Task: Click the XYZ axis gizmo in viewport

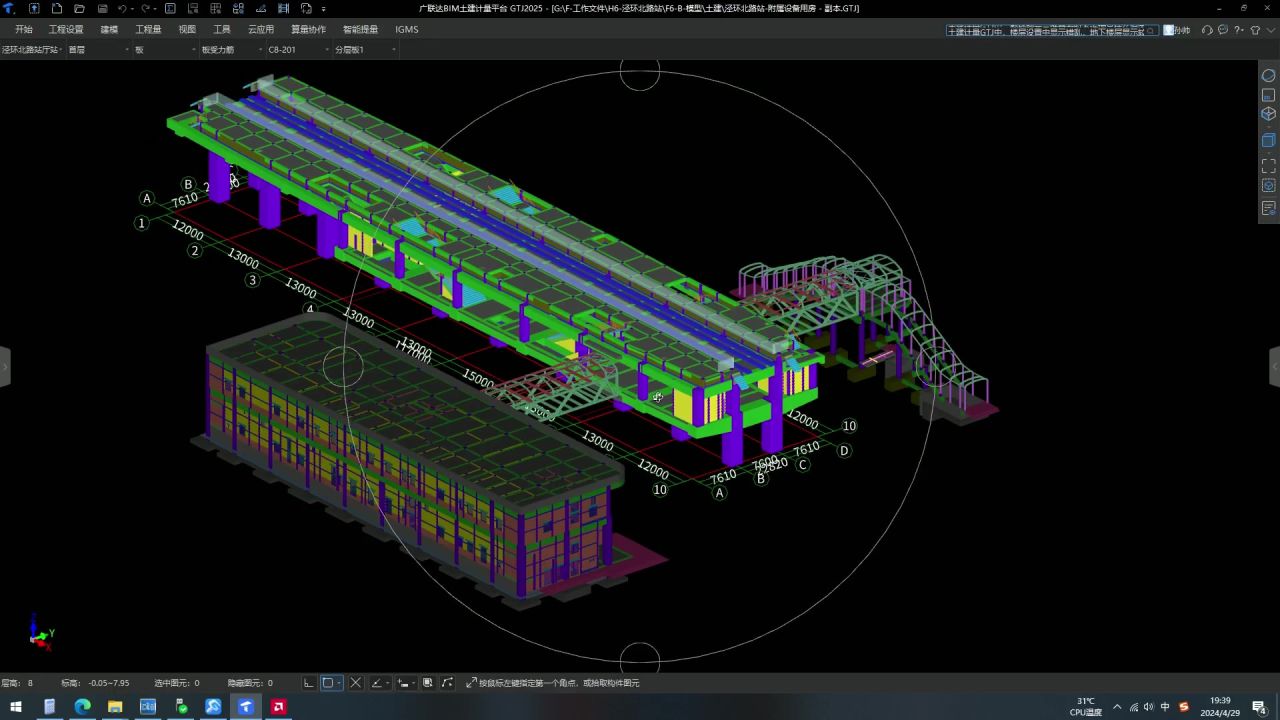Action: (x=40, y=633)
